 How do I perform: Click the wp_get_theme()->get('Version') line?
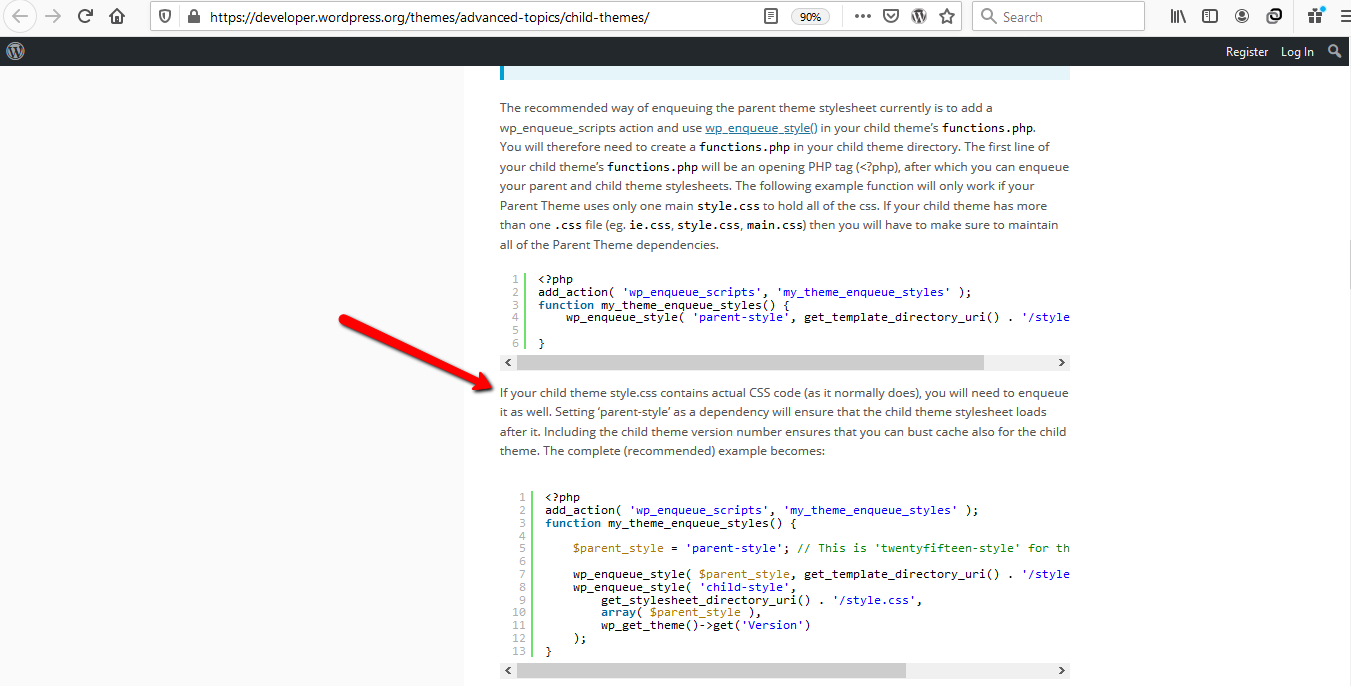point(705,626)
